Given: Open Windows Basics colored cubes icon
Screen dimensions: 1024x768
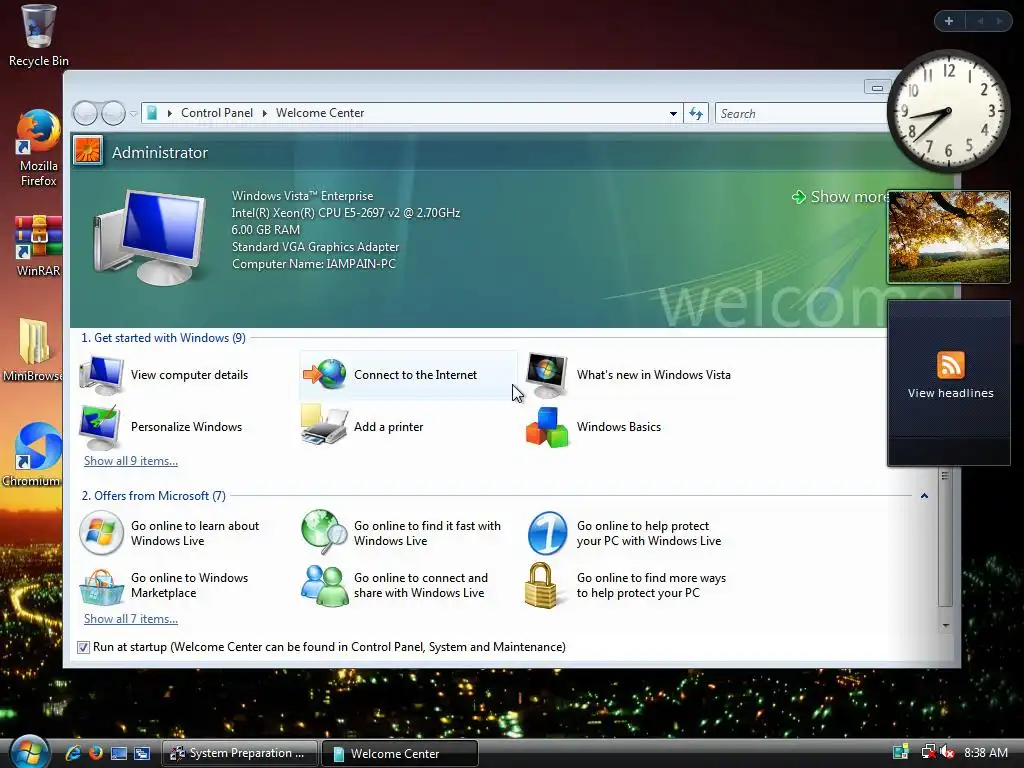Looking at the screenshot, I should click(x=547, y=427).
